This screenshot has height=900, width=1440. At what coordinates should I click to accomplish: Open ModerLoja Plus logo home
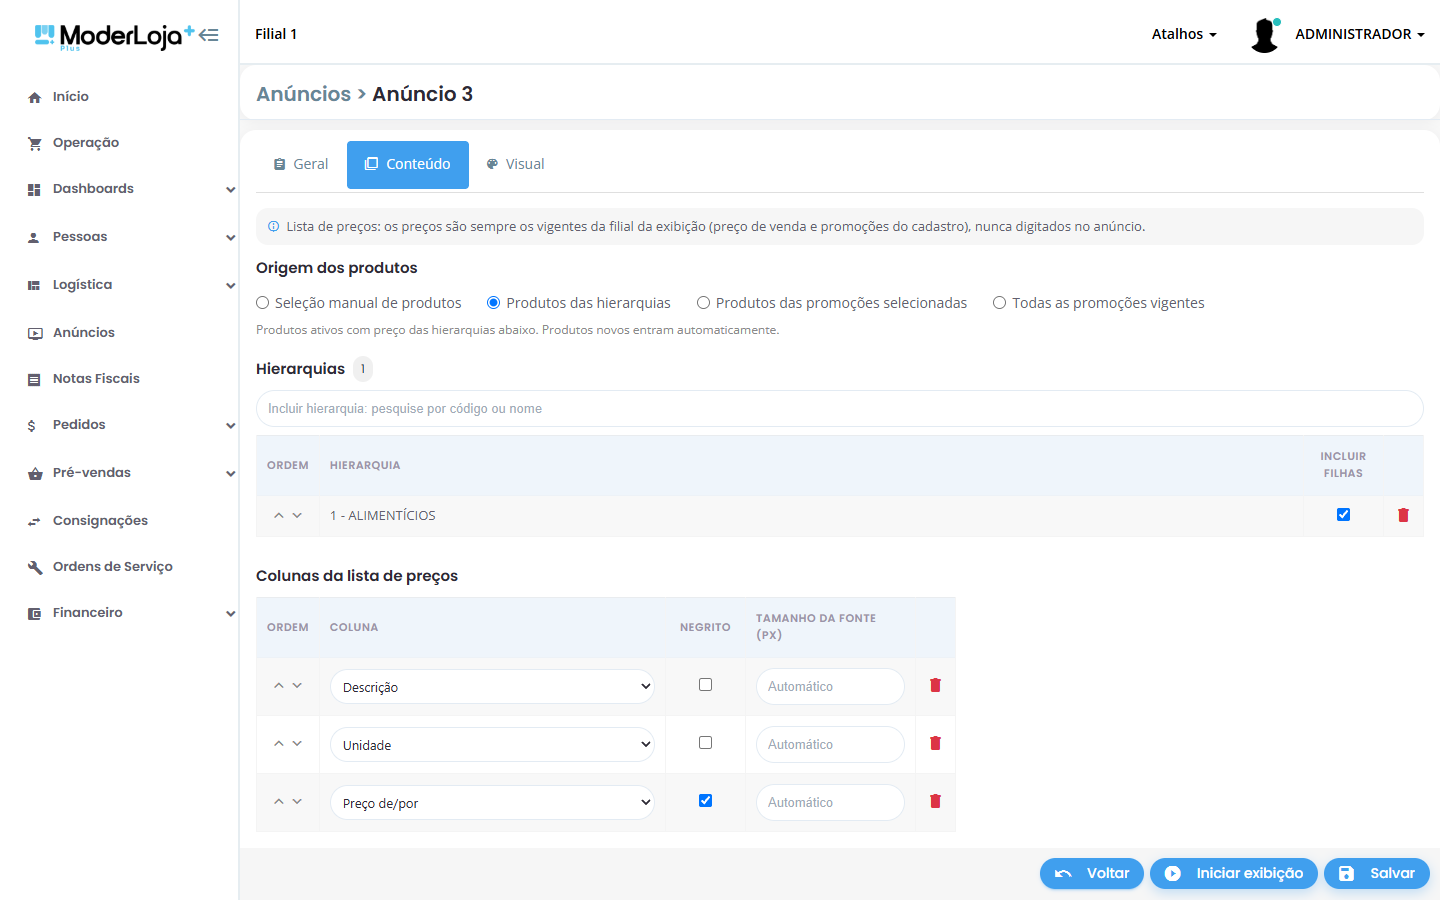(114, 36)
